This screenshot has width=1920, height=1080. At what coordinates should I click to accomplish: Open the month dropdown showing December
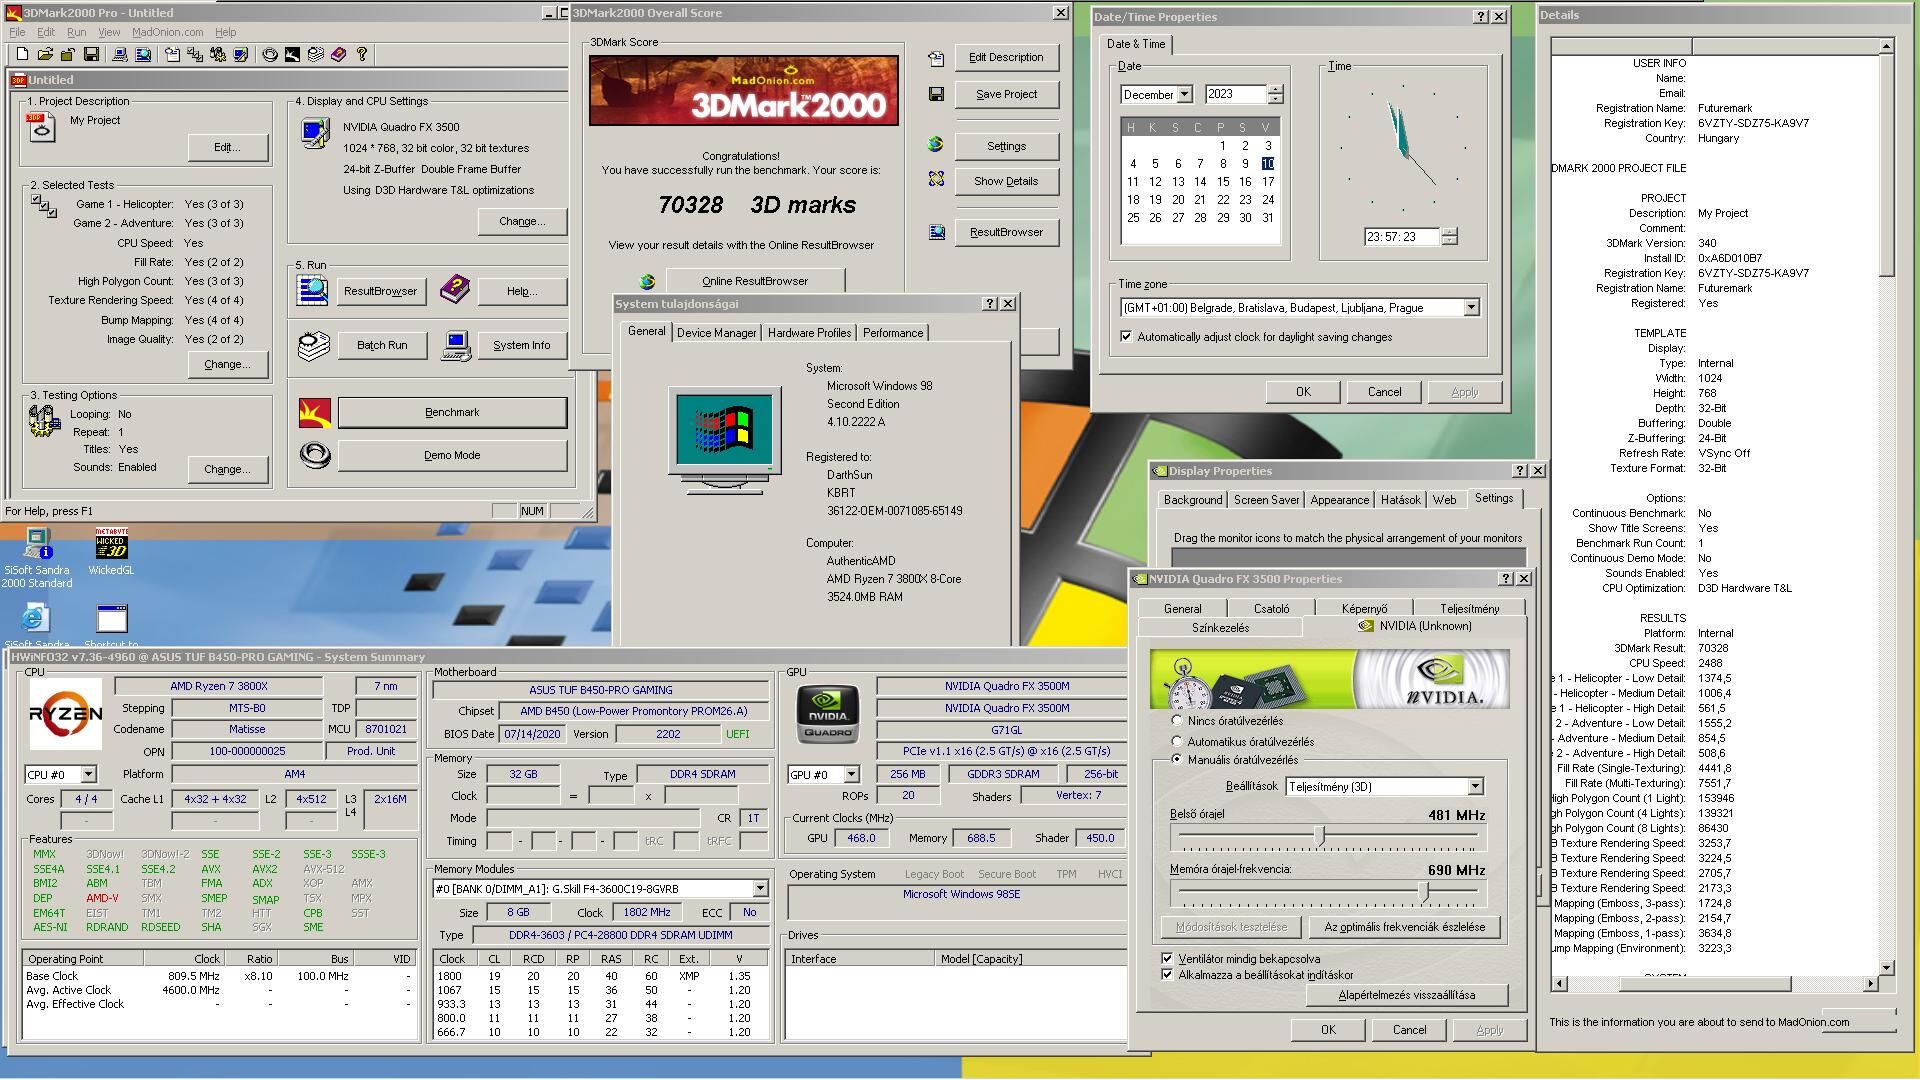(x=1185, y=94)
